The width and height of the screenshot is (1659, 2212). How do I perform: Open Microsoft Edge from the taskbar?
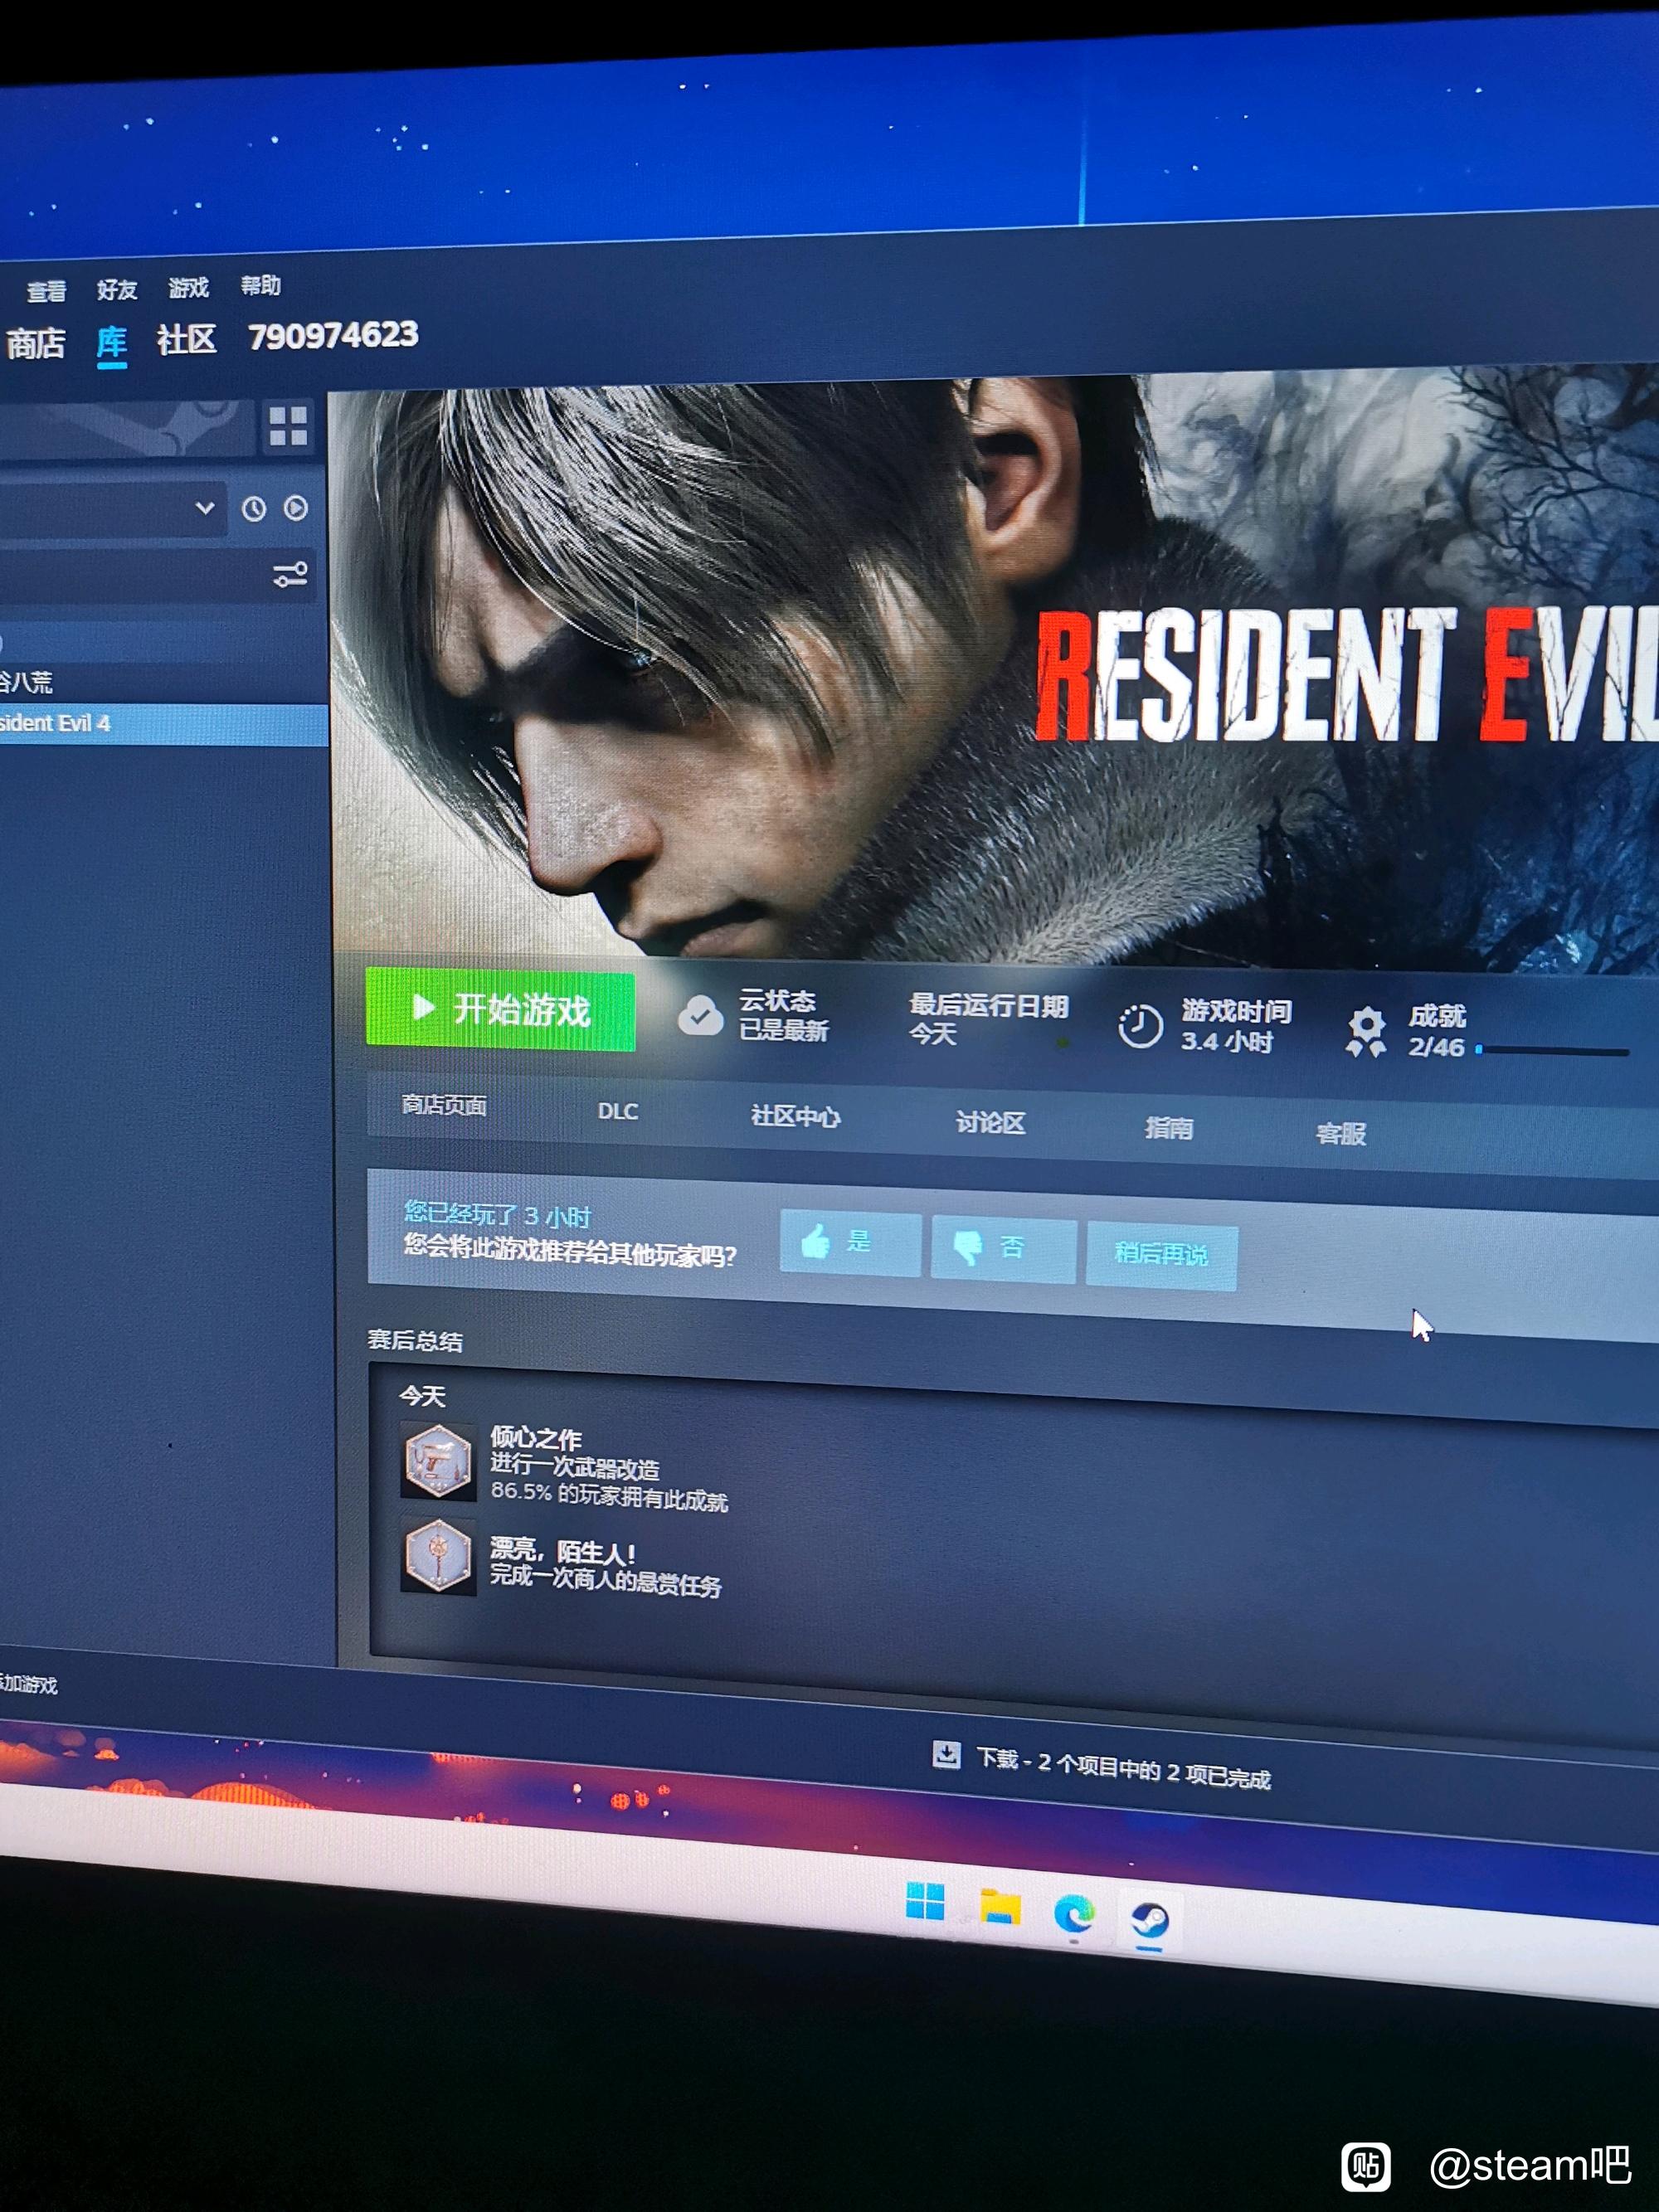point(1074,1914)
